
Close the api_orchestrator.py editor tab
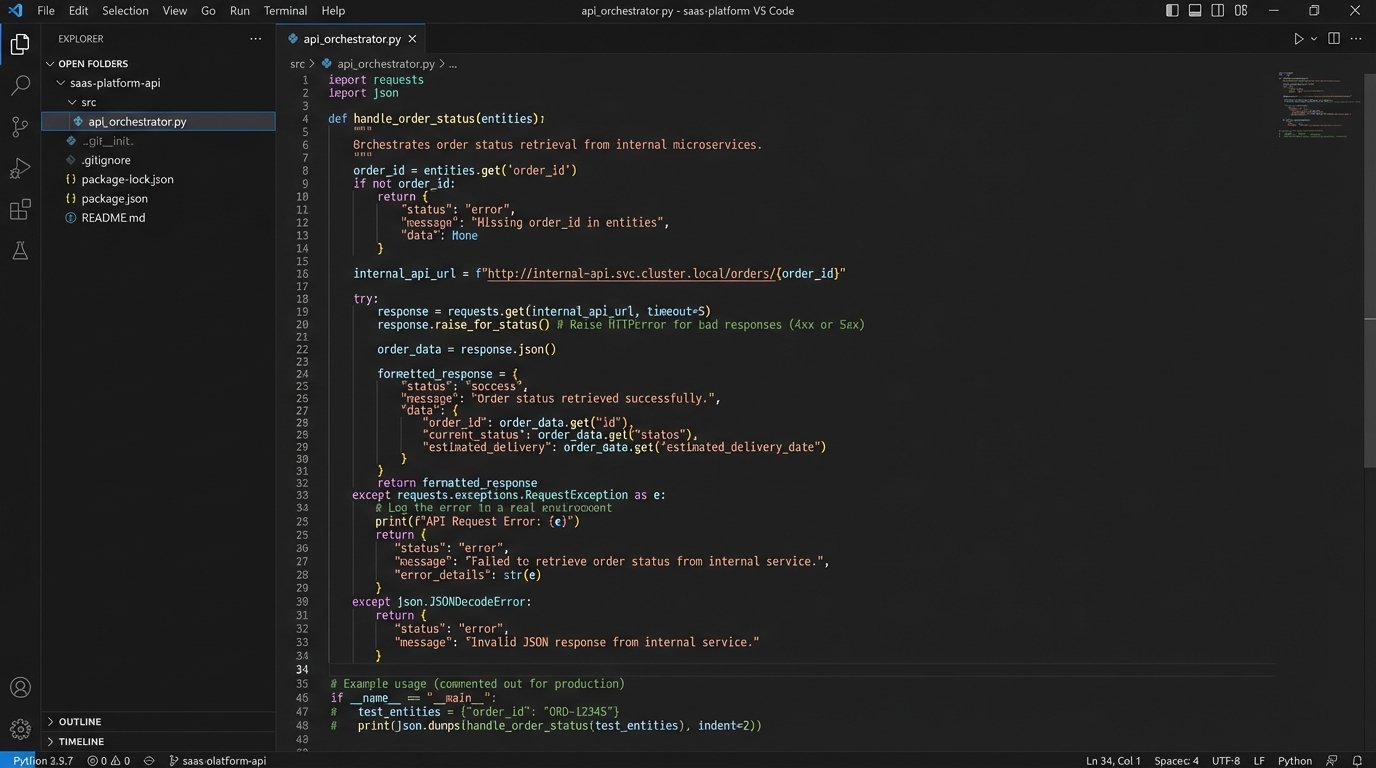click(x=412, y=39)
